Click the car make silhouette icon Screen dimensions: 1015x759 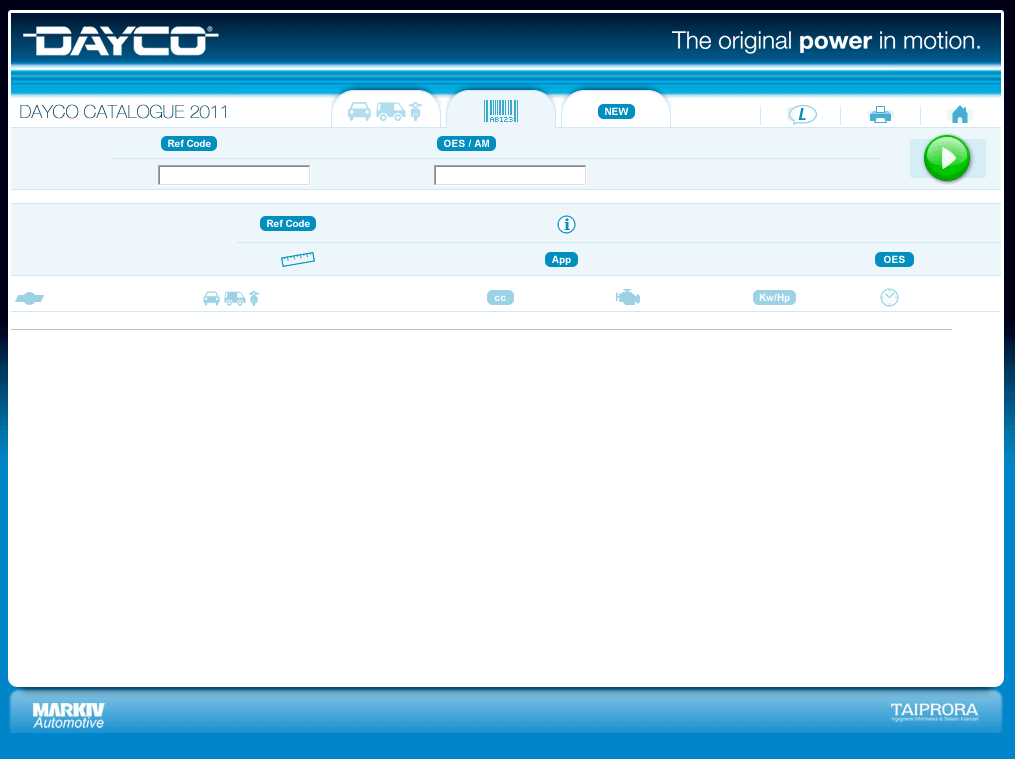pyautogui.click(x=30, y=298)
